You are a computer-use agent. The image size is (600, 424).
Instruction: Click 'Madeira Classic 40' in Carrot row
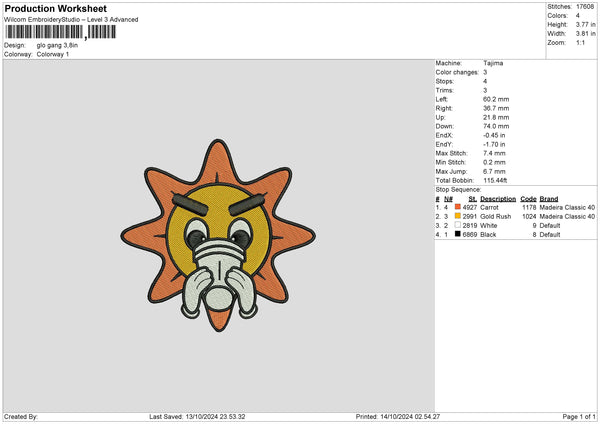click(567, 207)
